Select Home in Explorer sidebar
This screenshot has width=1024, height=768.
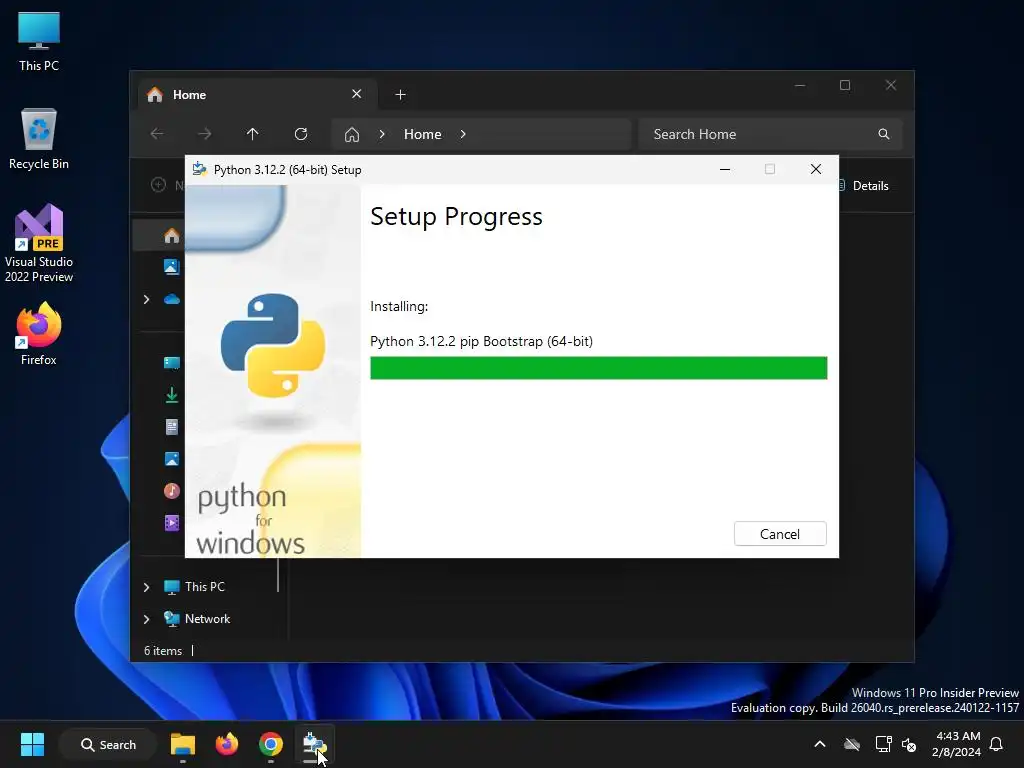coord(171,235)
